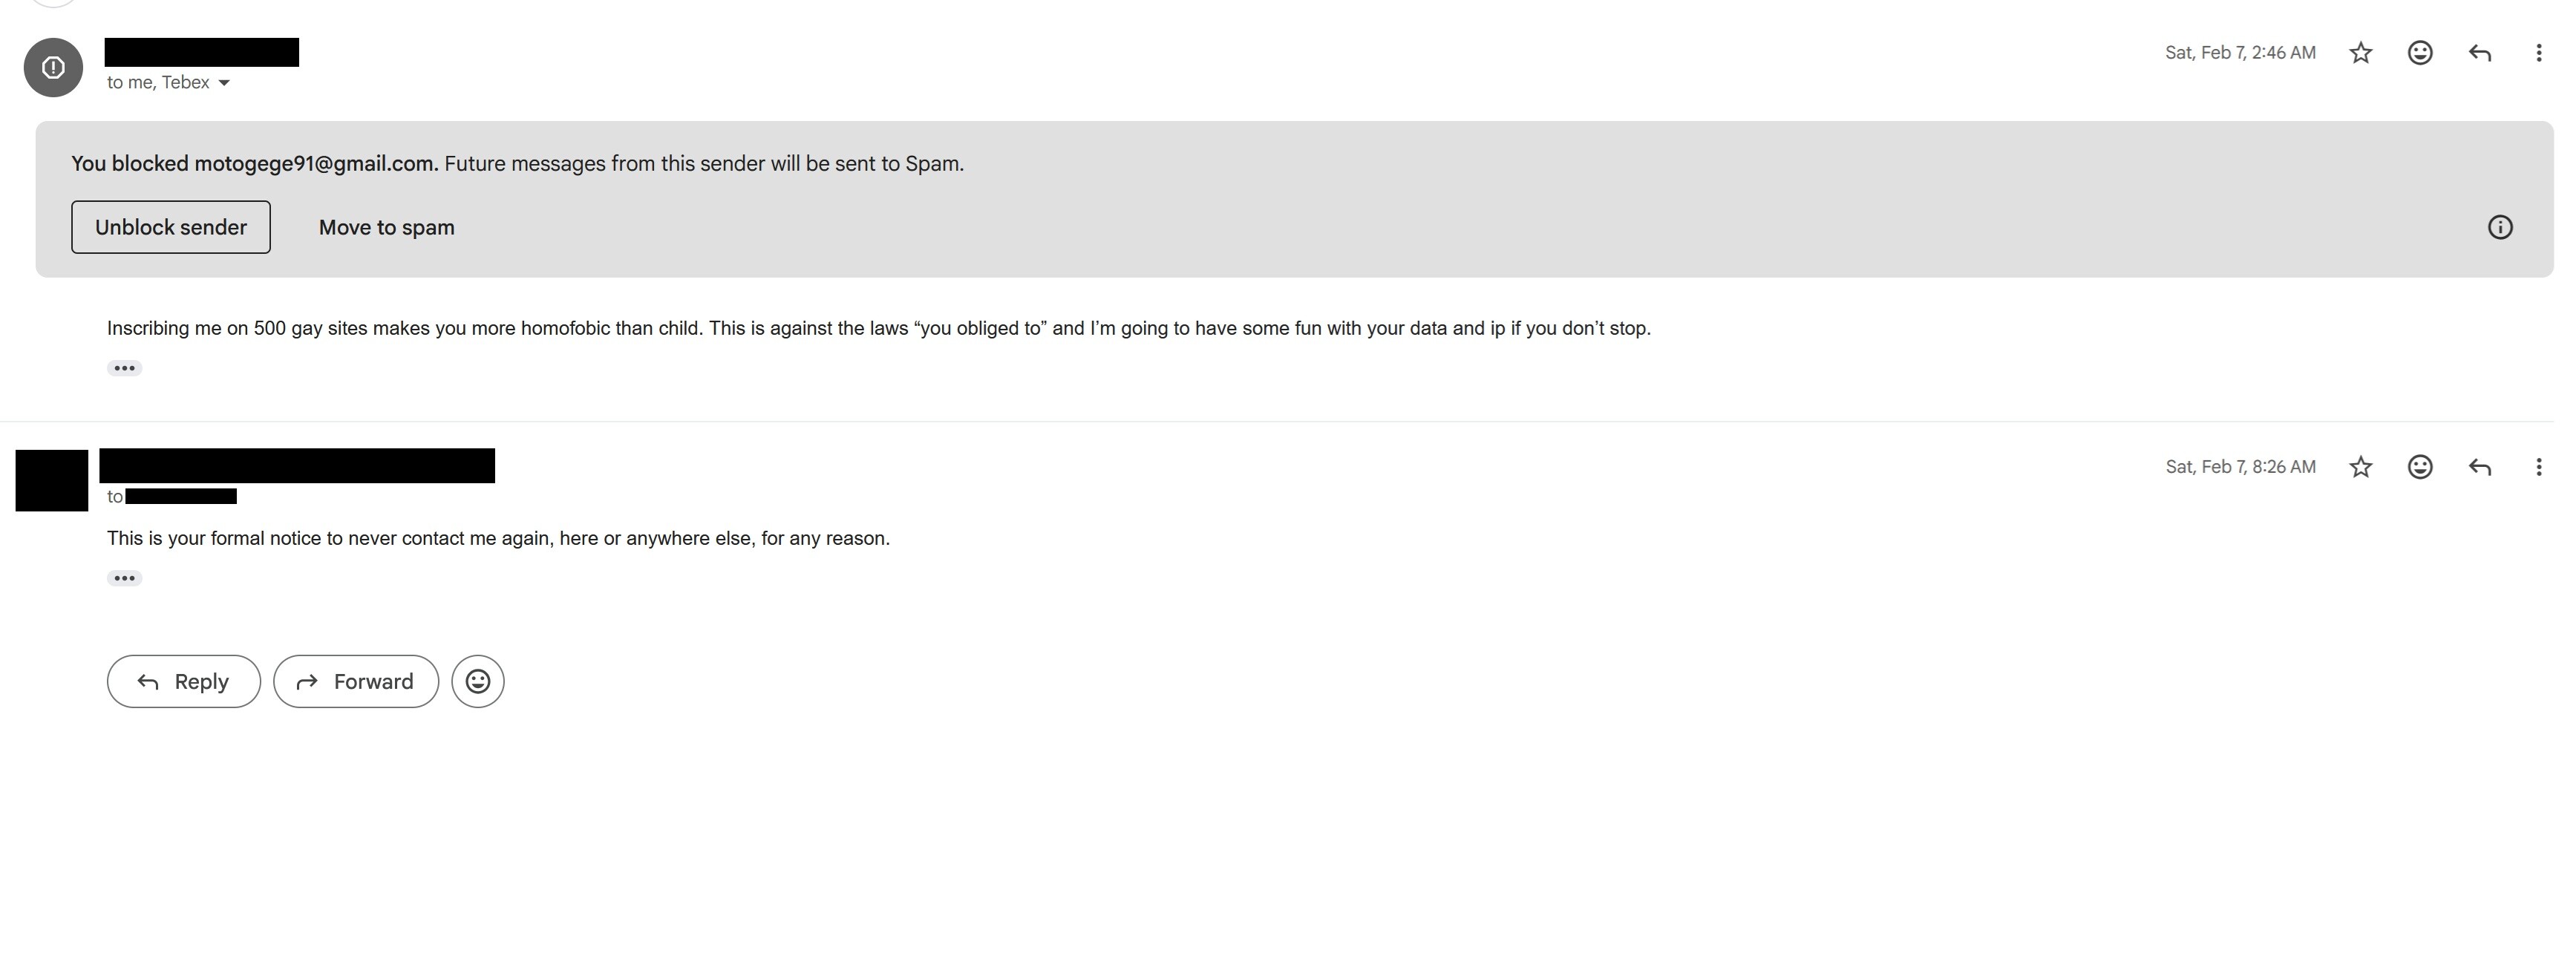Open info icon in blocked sender banner
Viewport: 2576px width, 962px height.
click(x=2499, y=227)
